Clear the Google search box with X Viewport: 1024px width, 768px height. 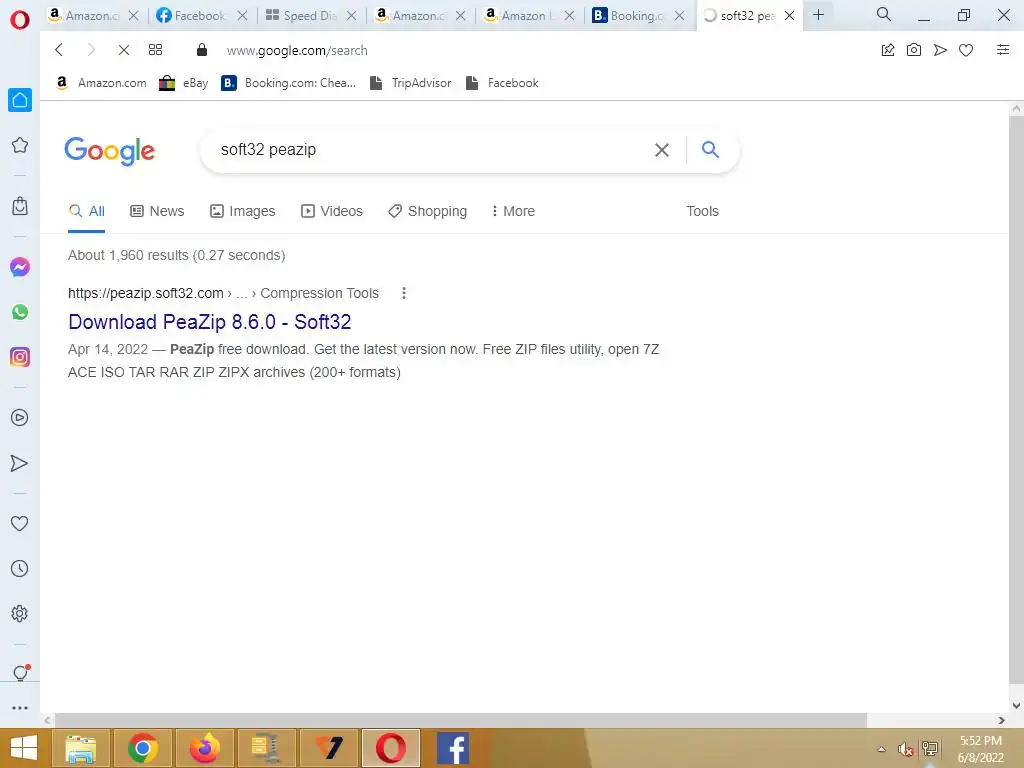pos(662,150)
